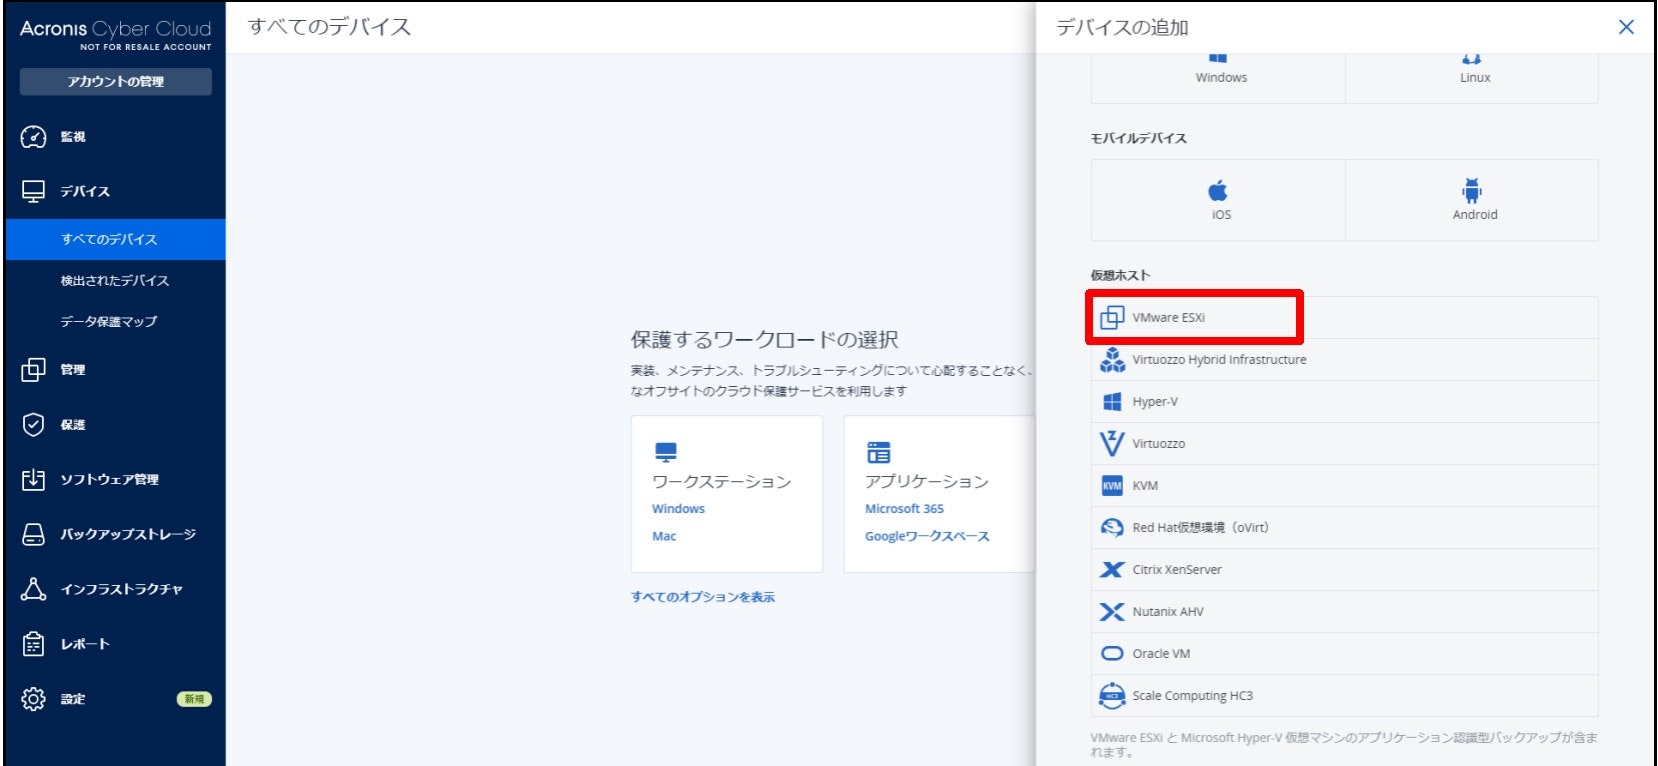1658x766 pixels.
Task: Close the デバイスの追加 panel
Action: (x=1626, y=27)
